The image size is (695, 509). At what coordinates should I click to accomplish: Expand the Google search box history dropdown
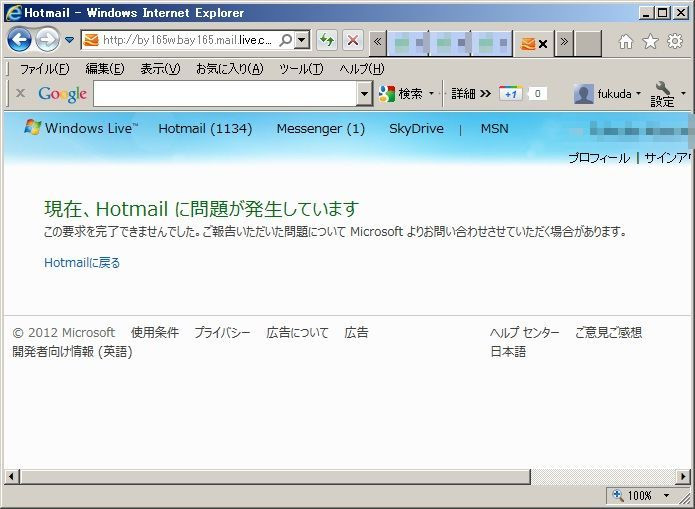364,94
